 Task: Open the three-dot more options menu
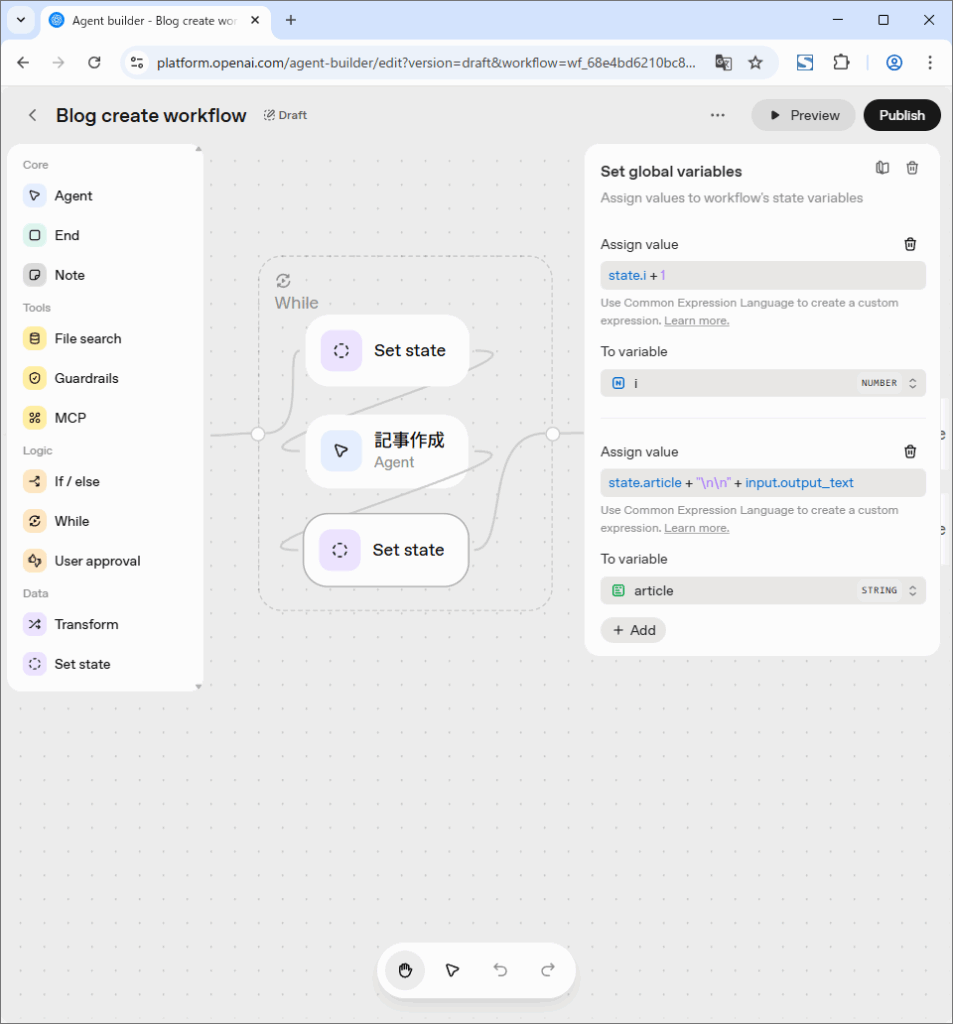717,115
